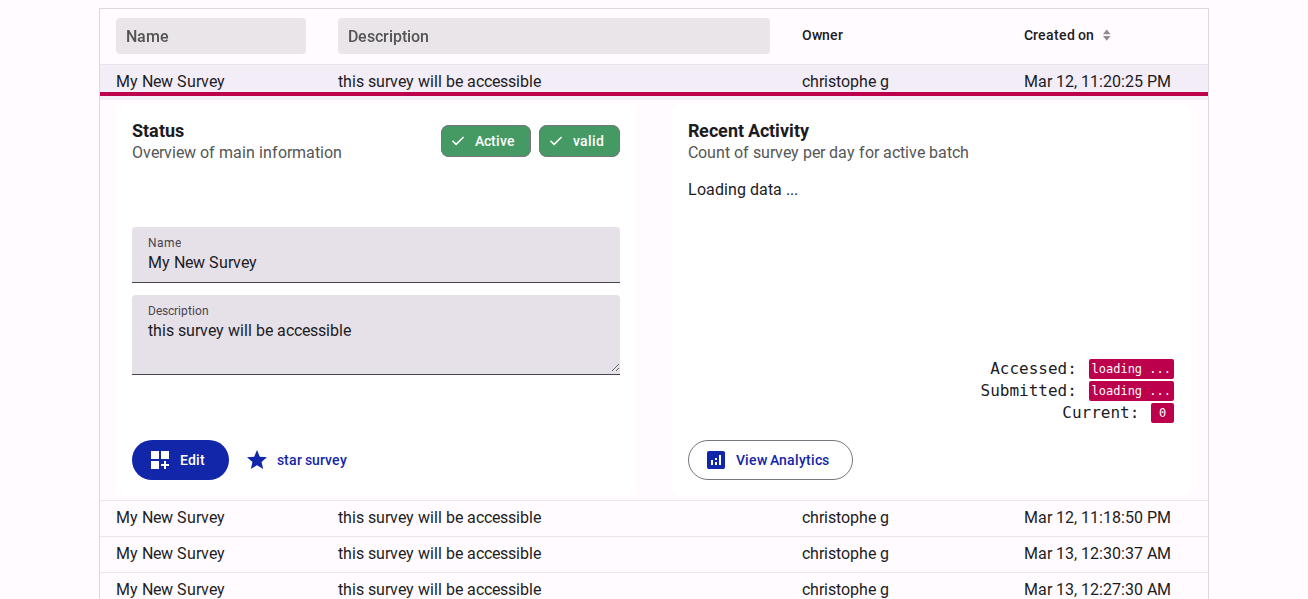Expand the survey row created Mar 12, 11:18:50 PM
The image size is (1308, 599).
coord(654,518)
